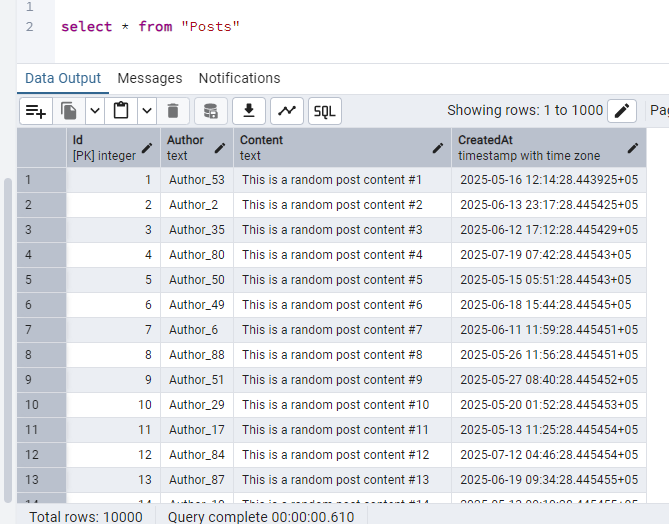The width and height of the screenshot is (669, 524).
Task: Select row header number 13
Action: click(x=42, y=480)
